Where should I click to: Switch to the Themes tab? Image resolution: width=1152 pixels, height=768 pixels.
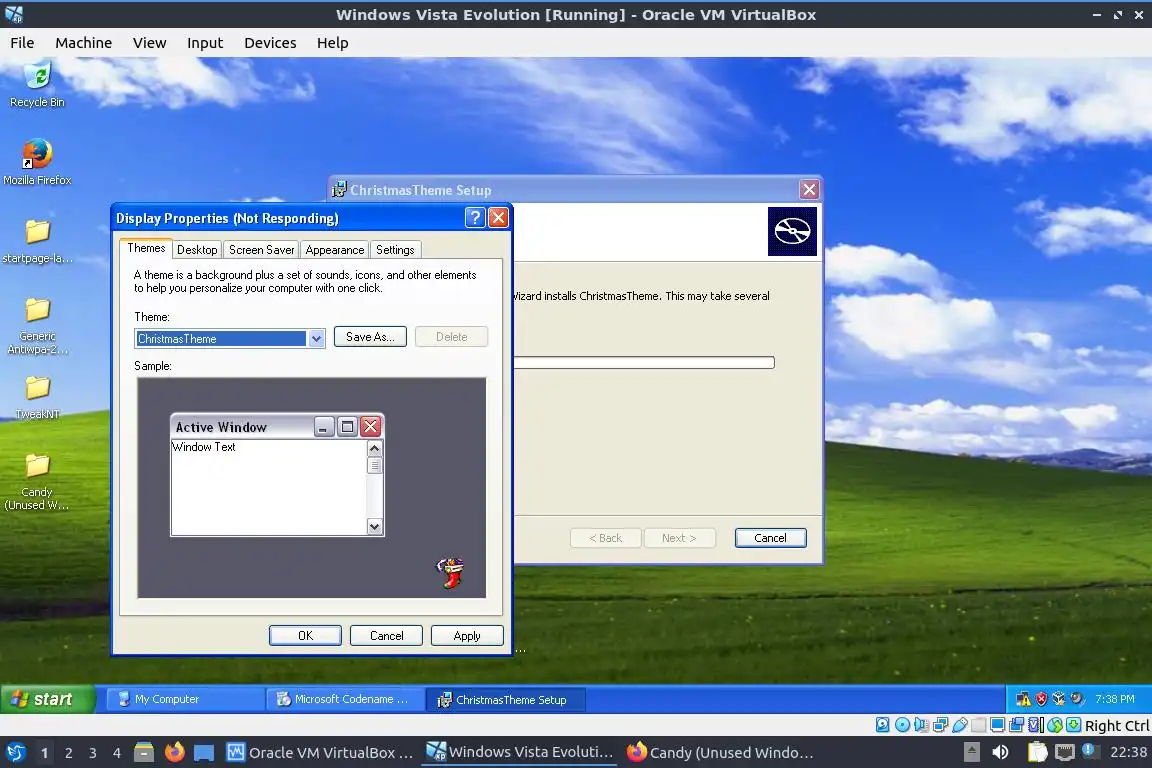pyautogui.click(x=146, y=248)
